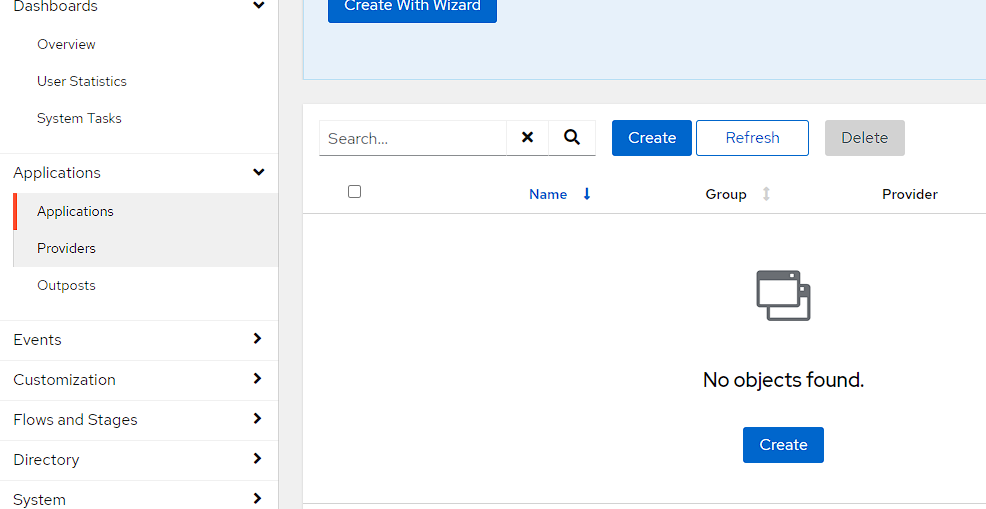Open User Statistics dashboard page
This screenshot has height=509, width=986.
(82, 81)
